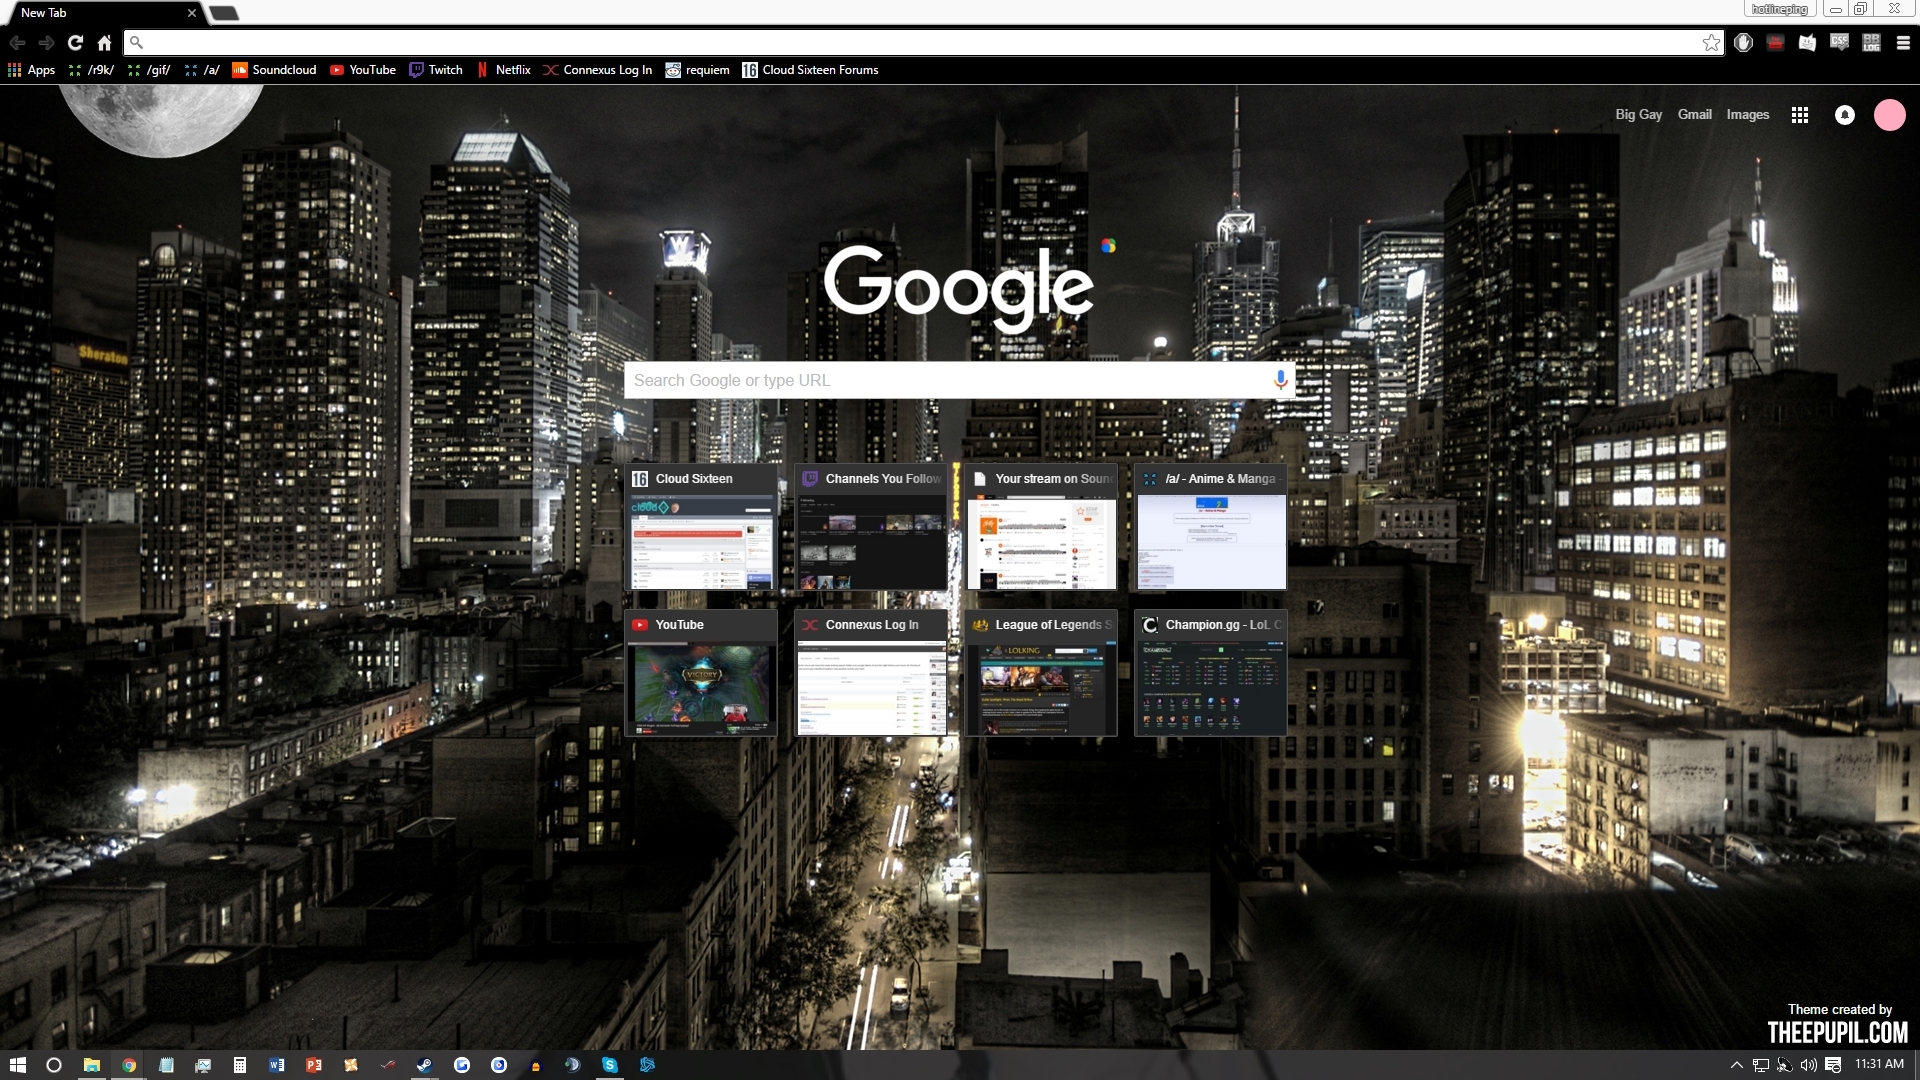Click the CSS extension icon
Viewport: 1920px width, 1080px height.
click(x=1839, y=42)
